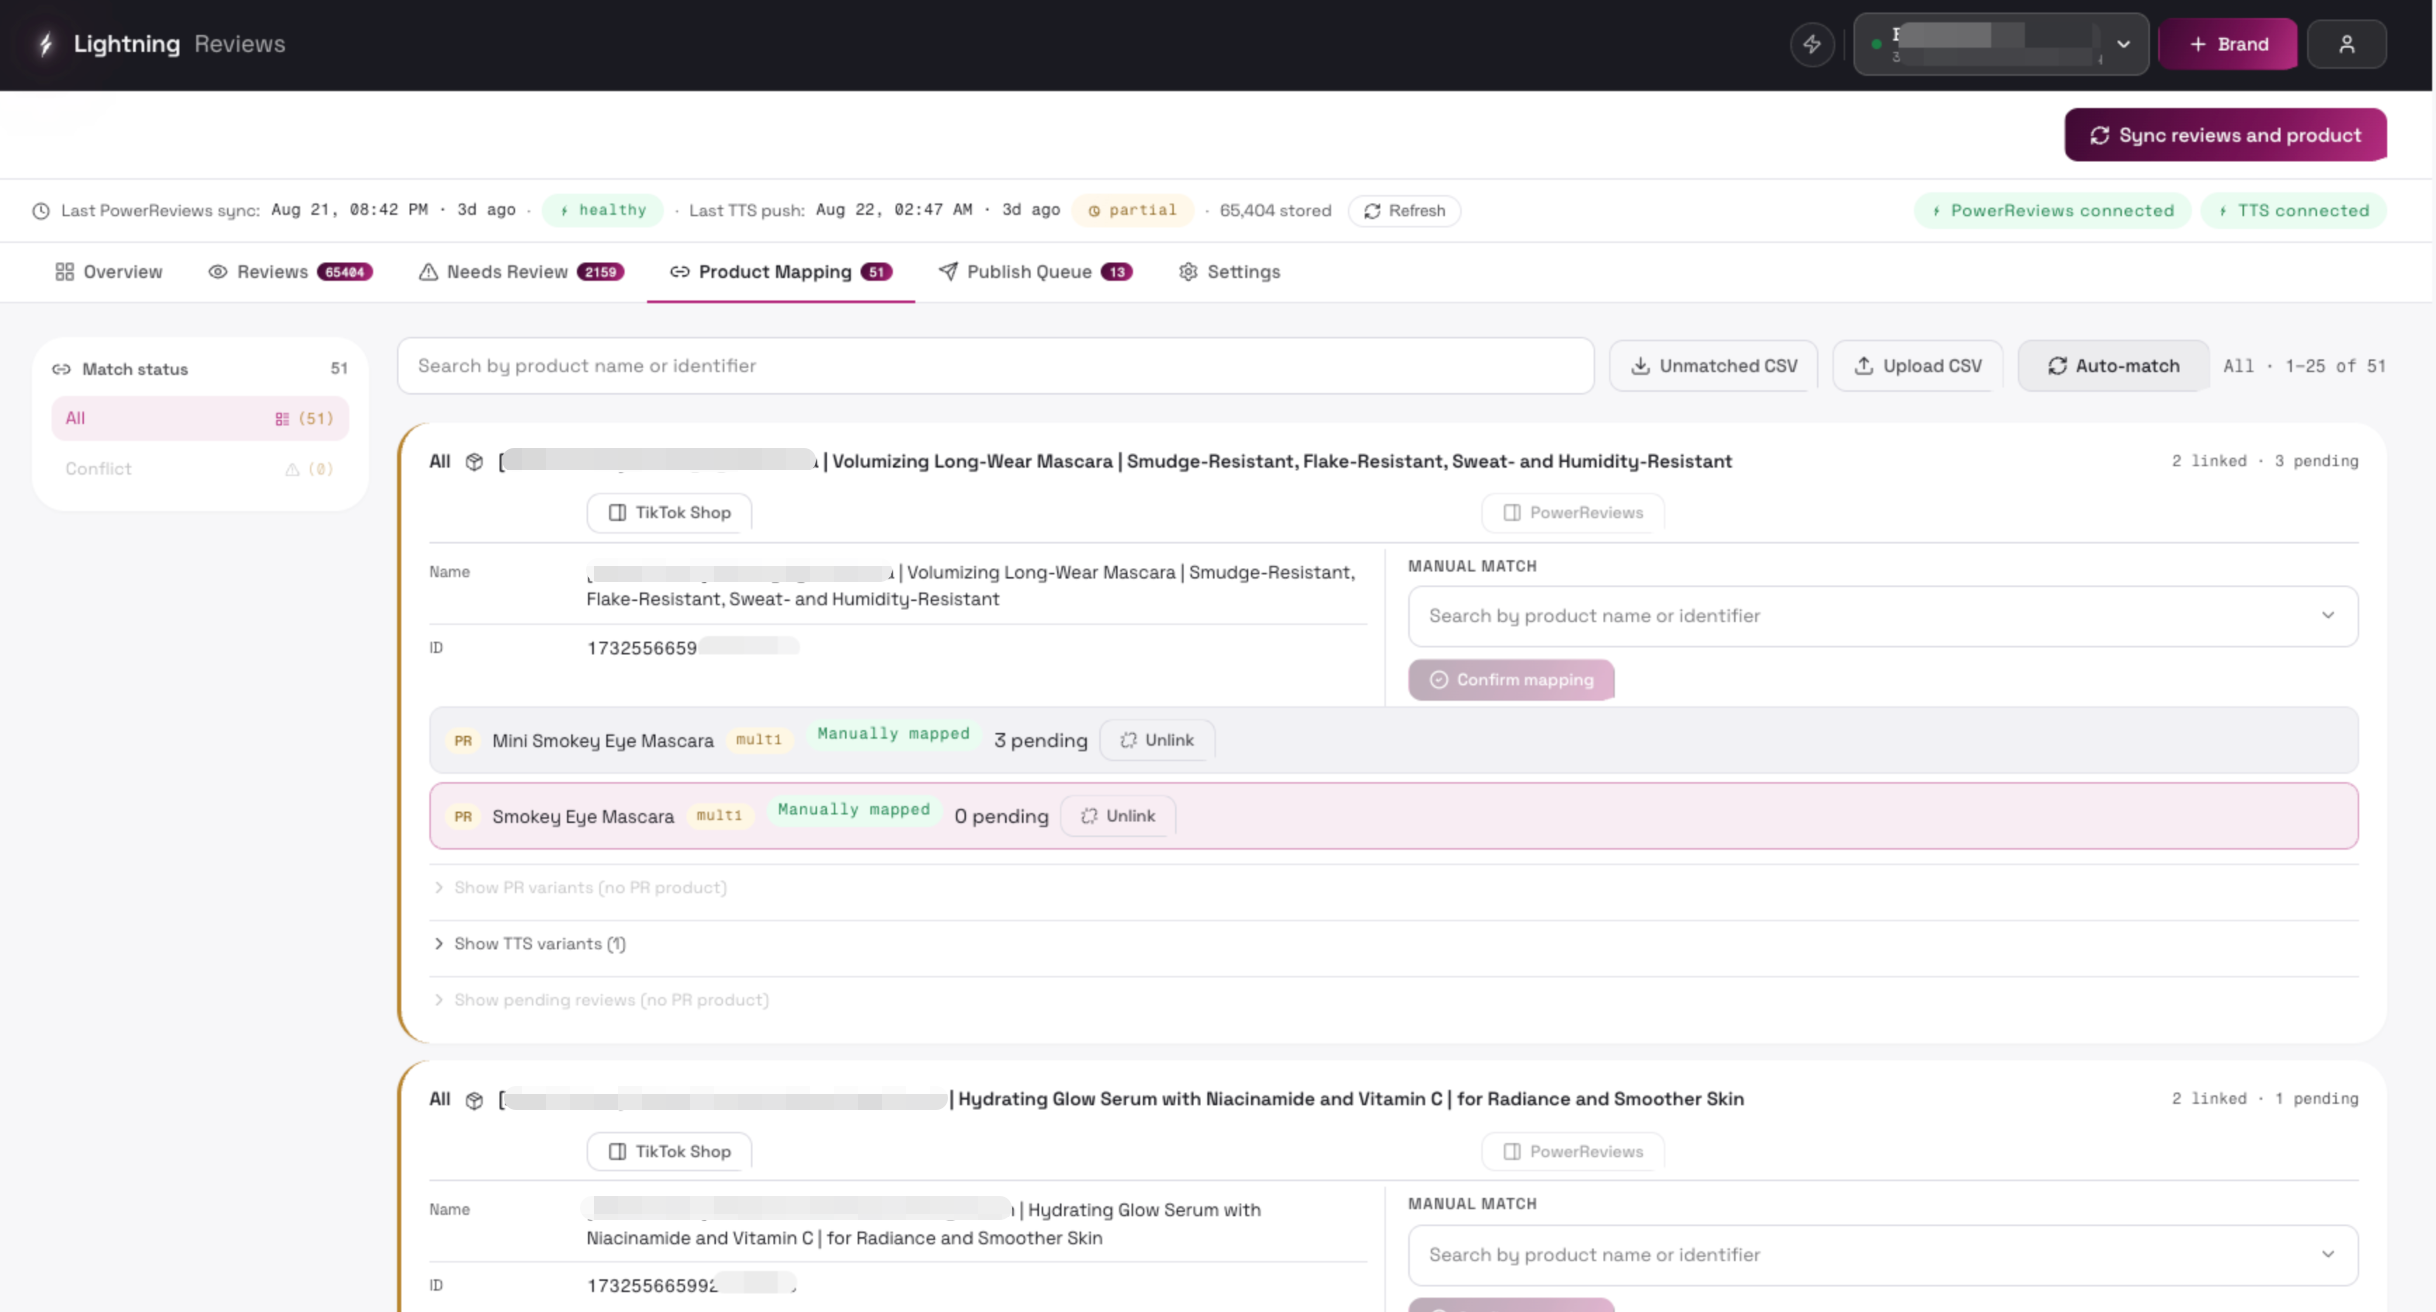Click PowerReviews button in Hydrating Serum card
This screenshot has height=1312, width=2436.
(1573, 1152)
